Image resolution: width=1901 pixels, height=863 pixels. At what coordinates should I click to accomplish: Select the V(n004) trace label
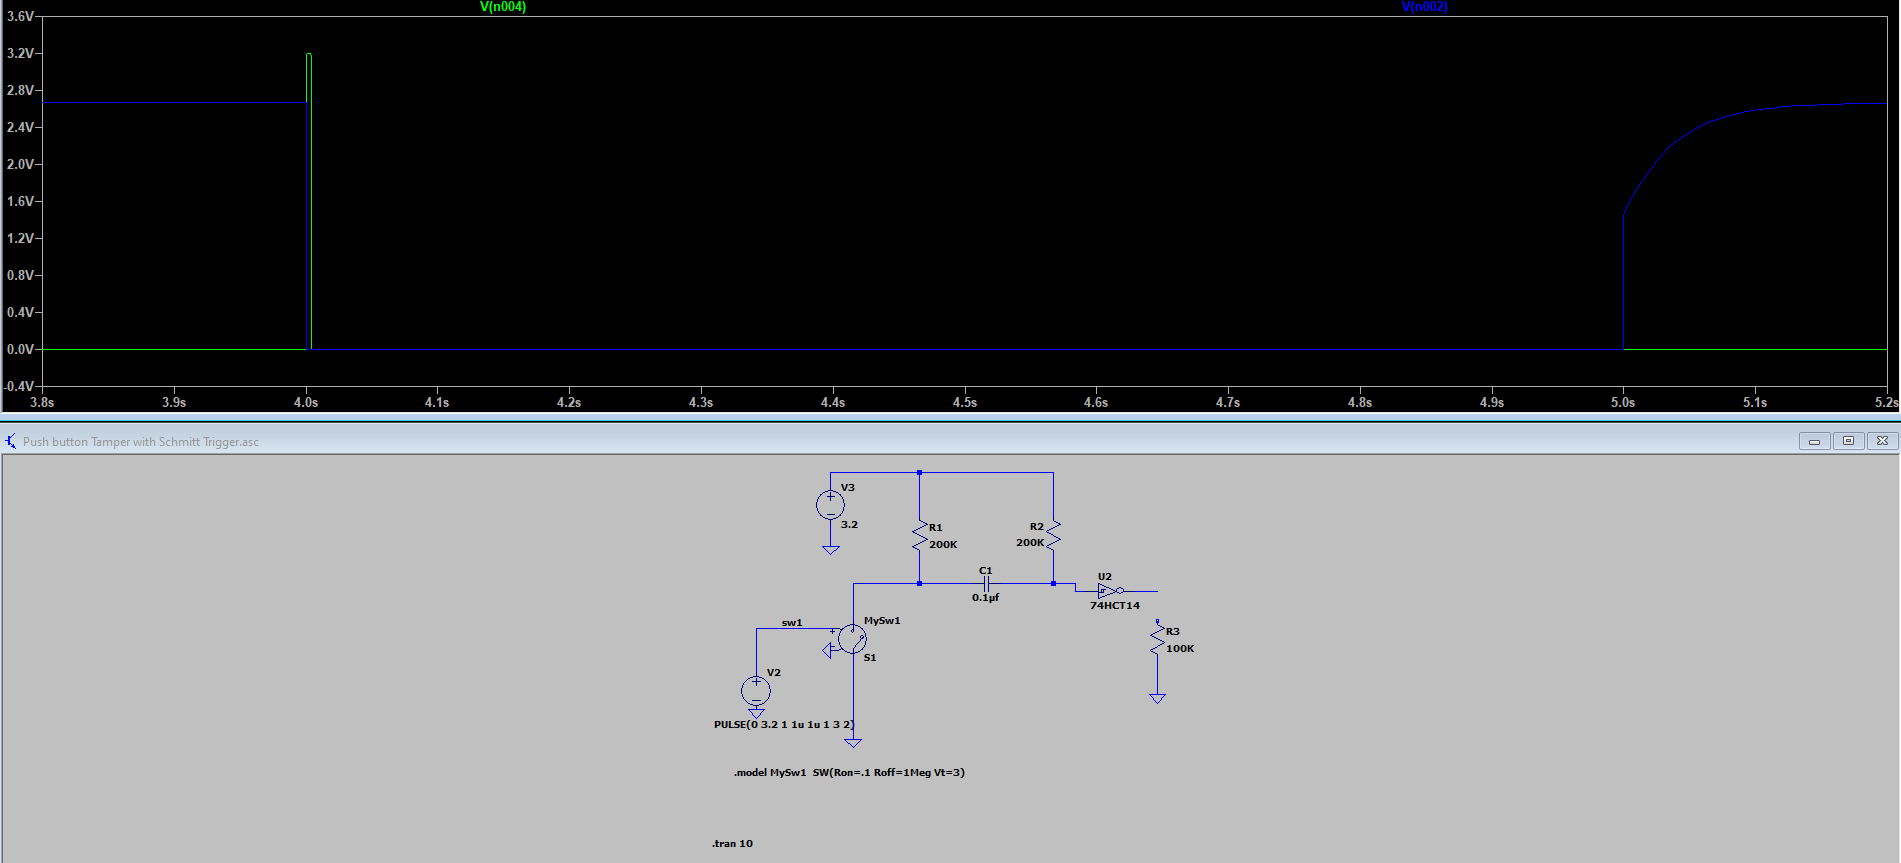tap(503, 7)
